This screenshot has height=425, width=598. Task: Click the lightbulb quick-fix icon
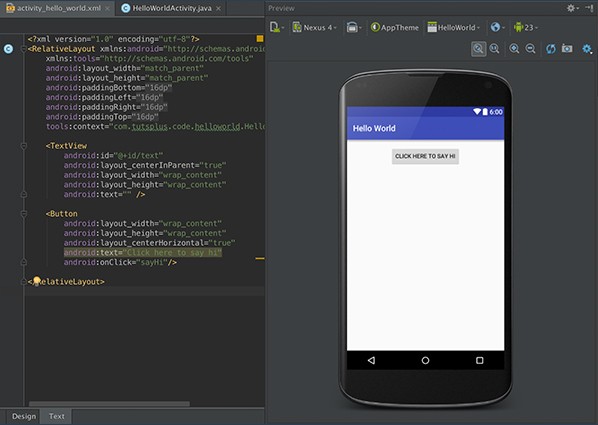(37, 281)
